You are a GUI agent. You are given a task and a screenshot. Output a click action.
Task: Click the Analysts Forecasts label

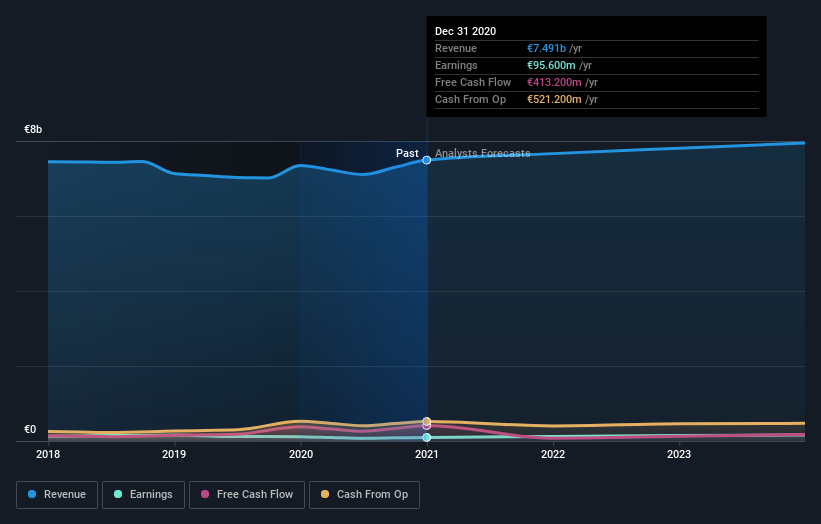483,153
